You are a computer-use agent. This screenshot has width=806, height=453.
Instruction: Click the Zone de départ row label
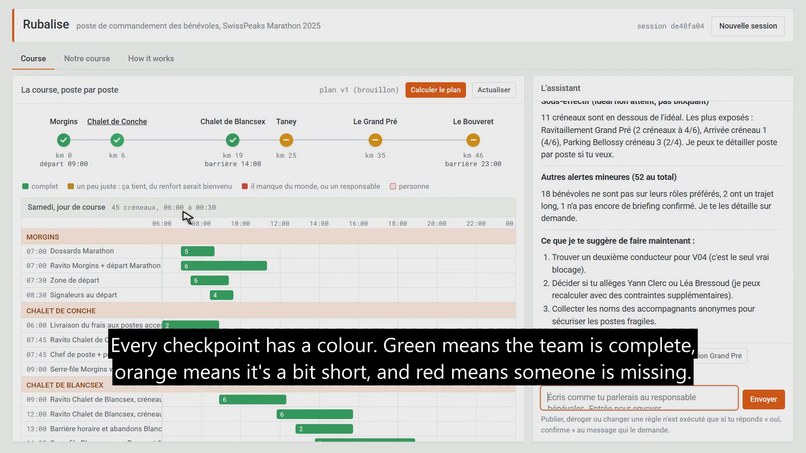(75, 280)
